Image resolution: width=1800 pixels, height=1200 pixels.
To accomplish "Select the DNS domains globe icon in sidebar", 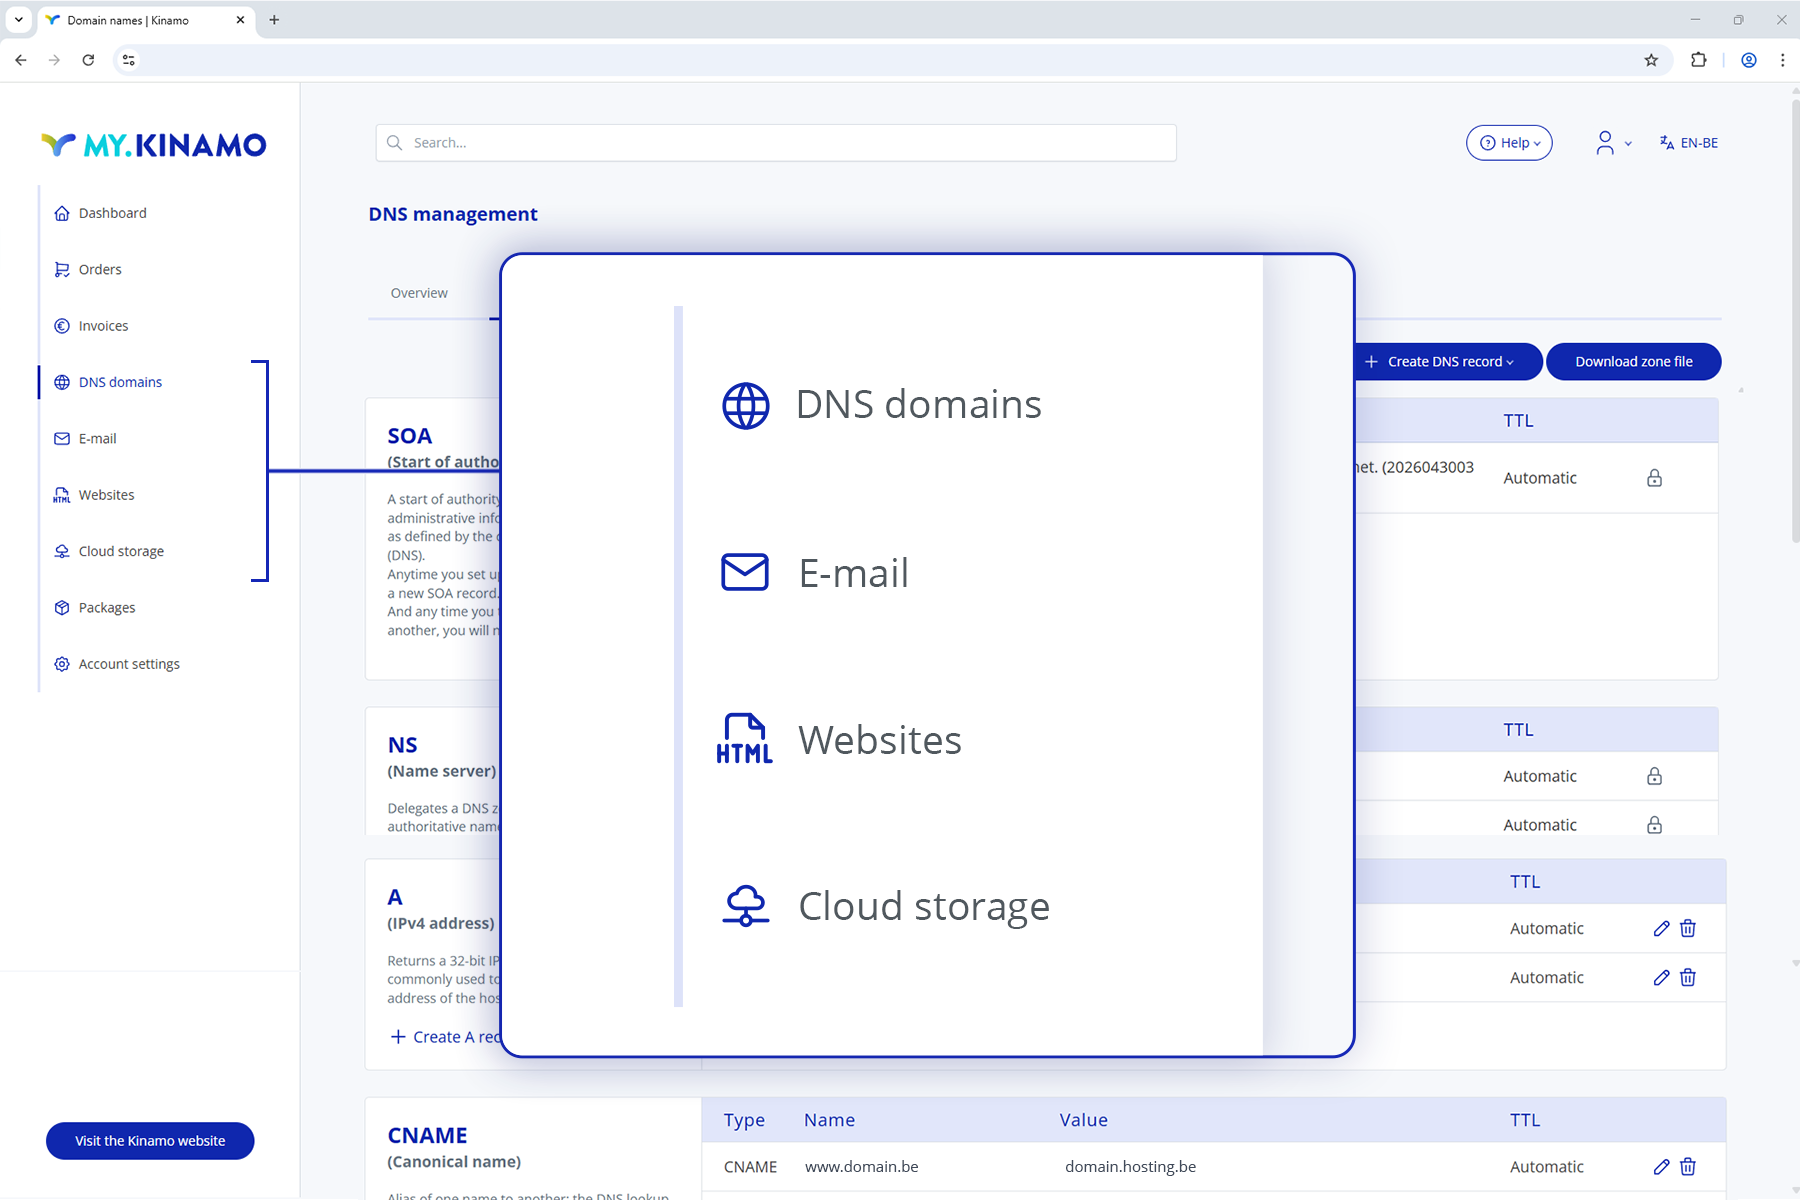I will (x=62, y=382).
